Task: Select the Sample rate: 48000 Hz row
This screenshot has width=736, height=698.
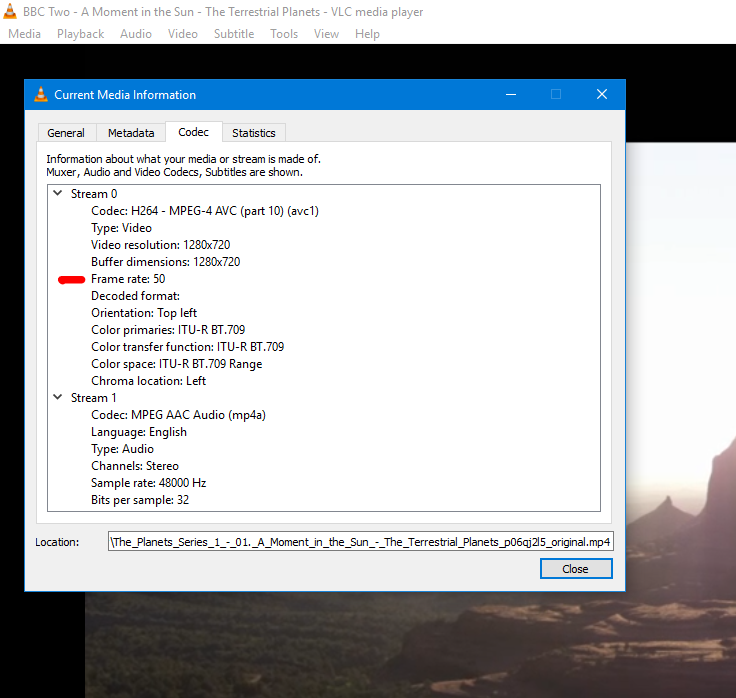Action: coord(148,483)
